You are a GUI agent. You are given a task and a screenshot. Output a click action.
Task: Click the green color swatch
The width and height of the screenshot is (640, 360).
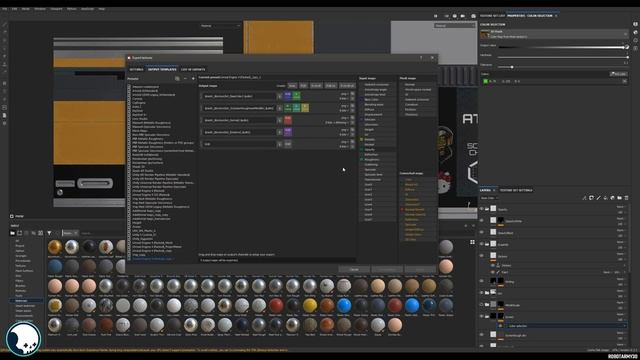pos(486,81)
